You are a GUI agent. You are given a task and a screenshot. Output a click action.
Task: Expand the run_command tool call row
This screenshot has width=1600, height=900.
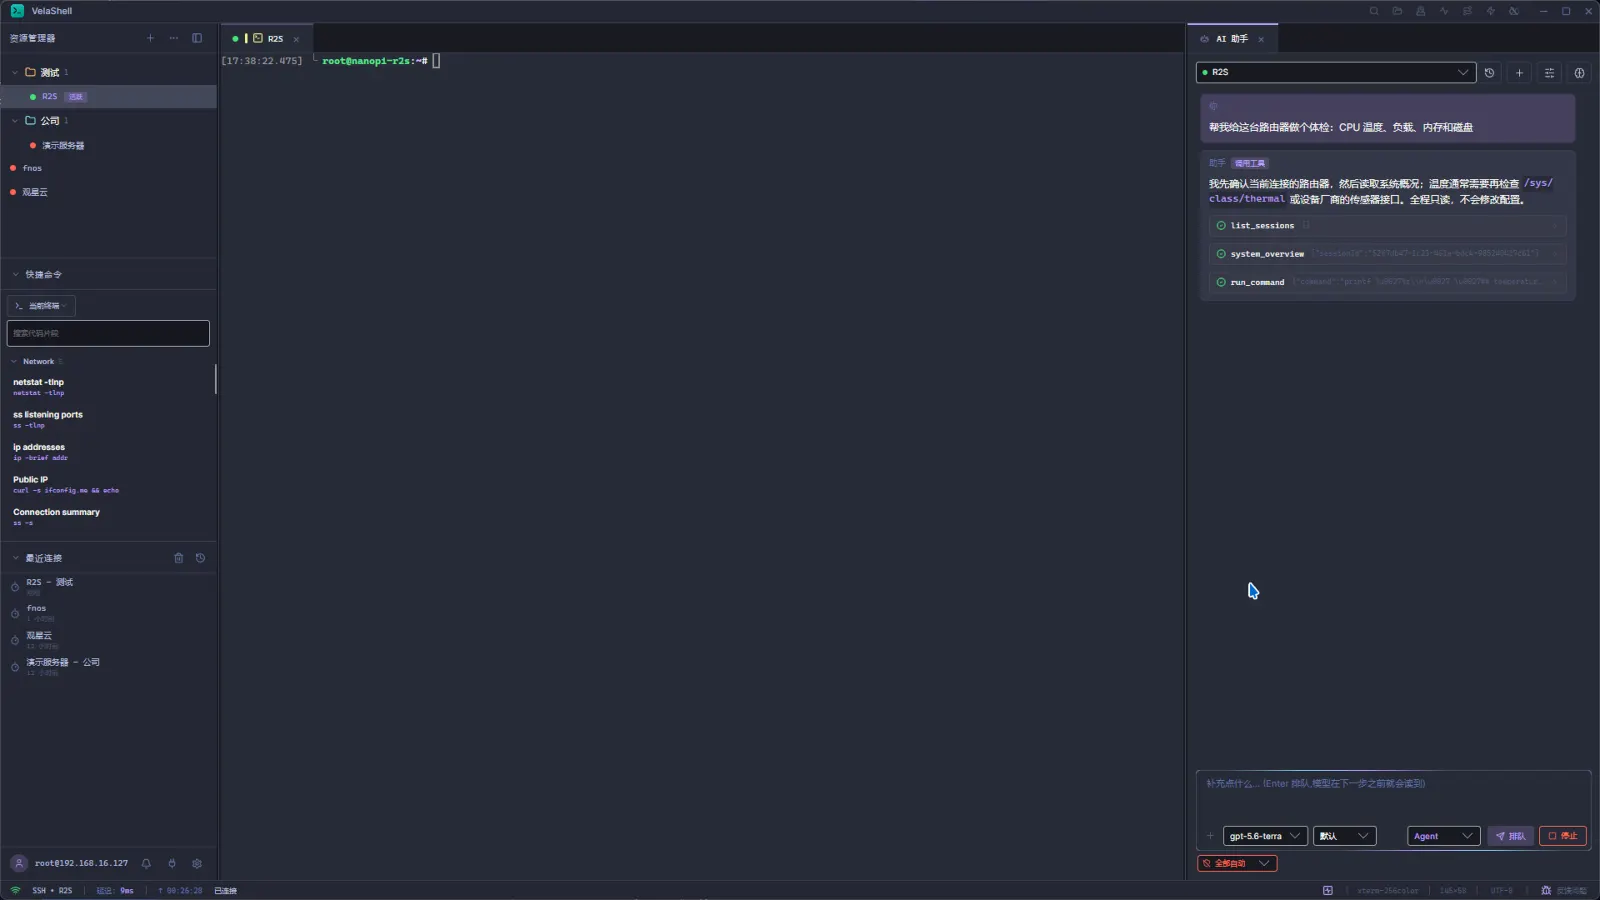click(x=1387, y=282)
